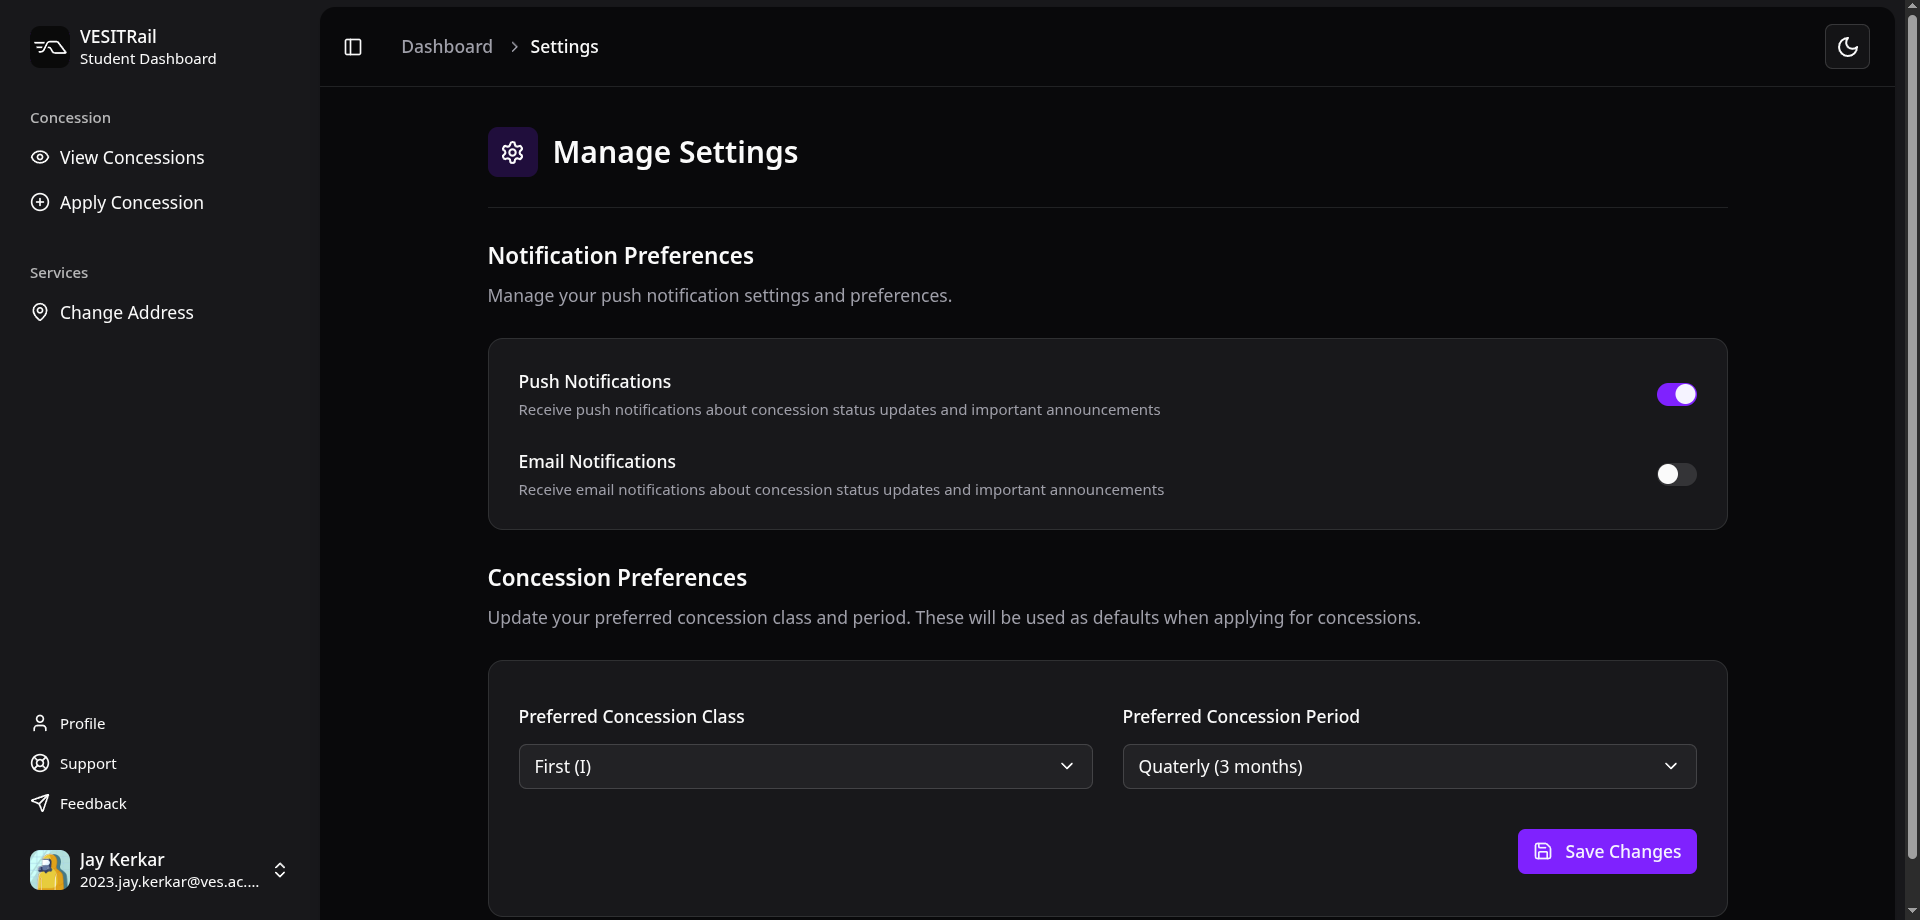
Task: Click the Apply Concession plus icon
Action: click(x=40, y=202)
